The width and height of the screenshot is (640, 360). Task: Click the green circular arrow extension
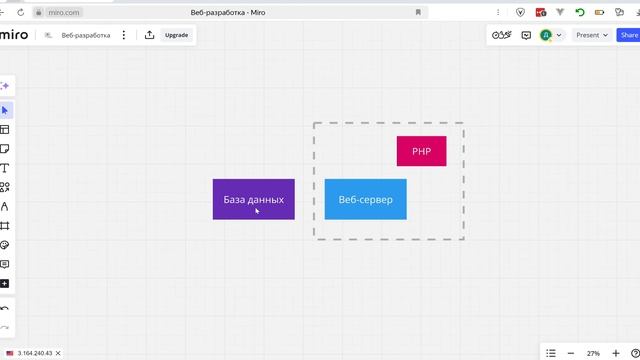(580, 13)
